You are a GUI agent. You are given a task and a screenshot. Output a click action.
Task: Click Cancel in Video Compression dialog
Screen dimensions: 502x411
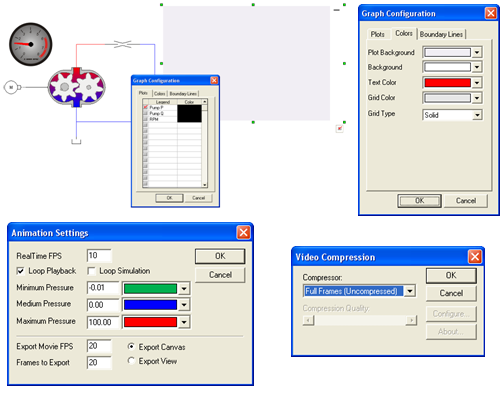(x=451, y=293)
